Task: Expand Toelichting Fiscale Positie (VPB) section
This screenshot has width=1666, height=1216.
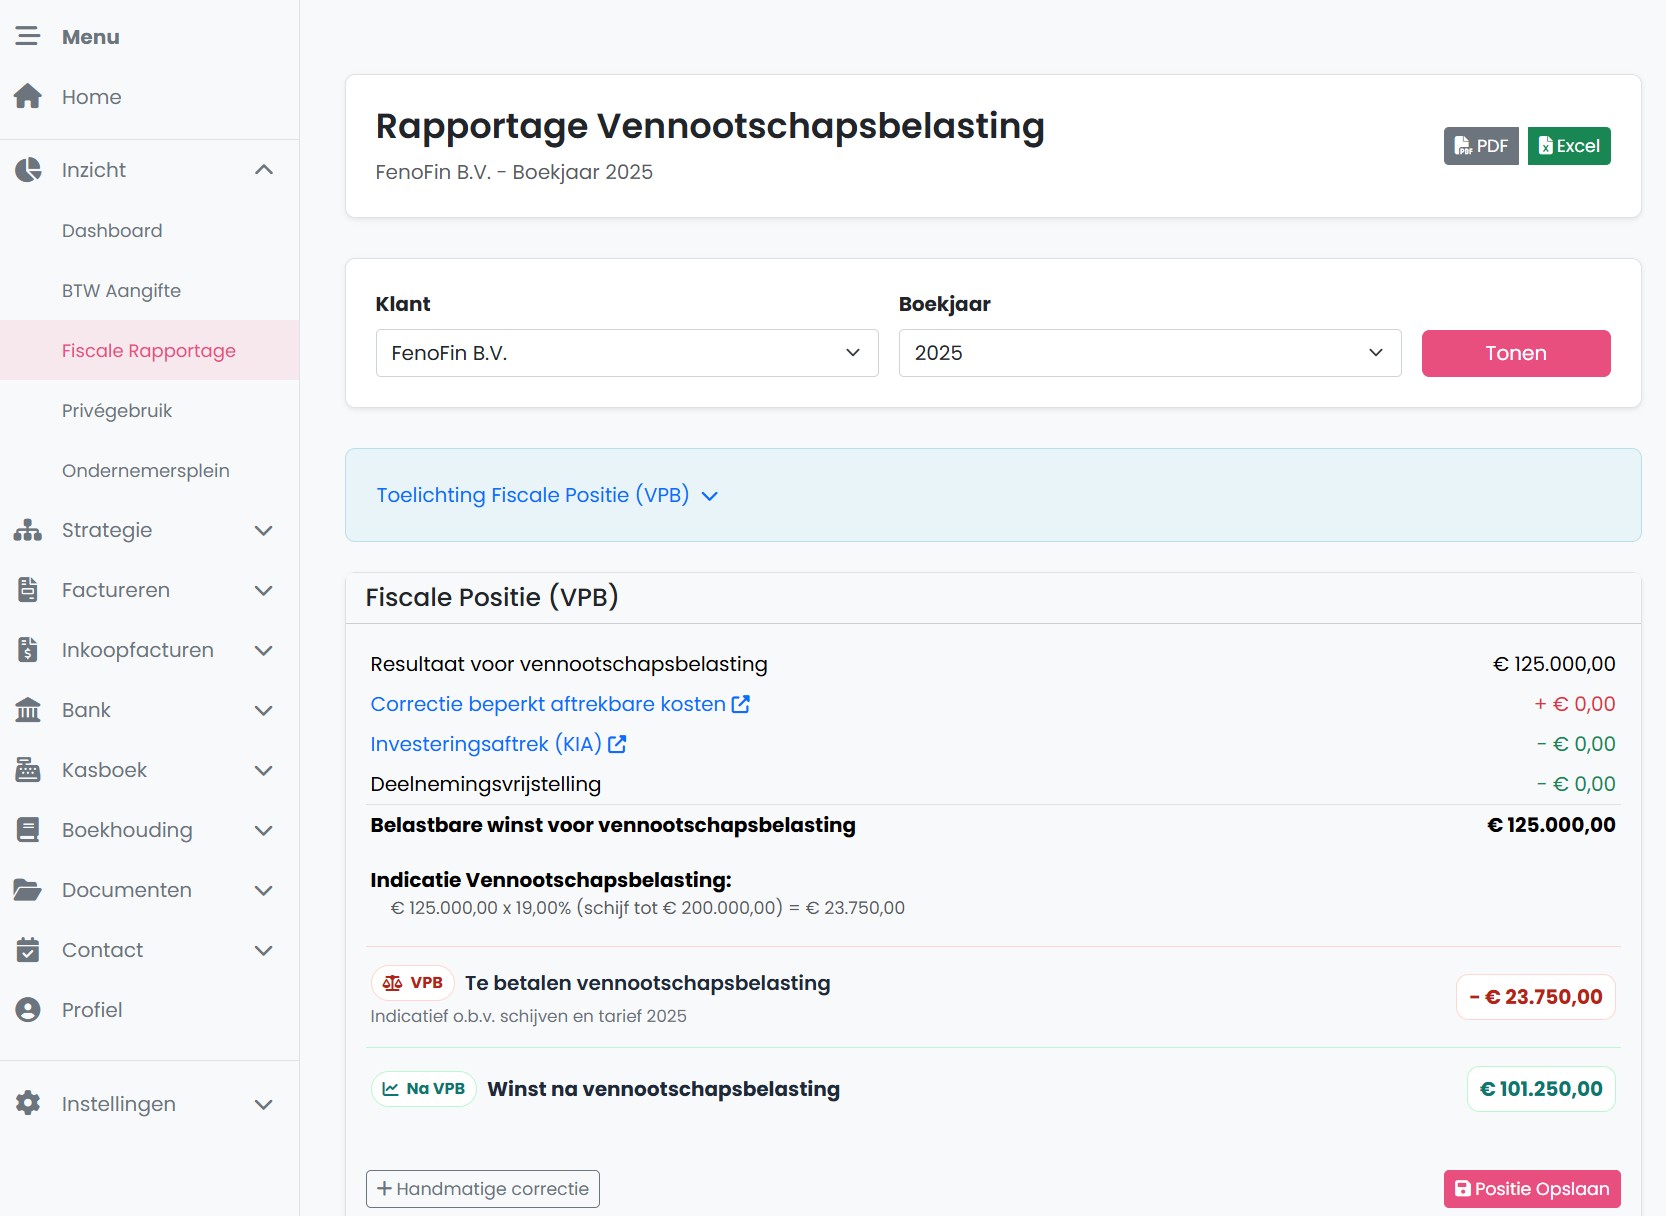Action: (547, 496)
